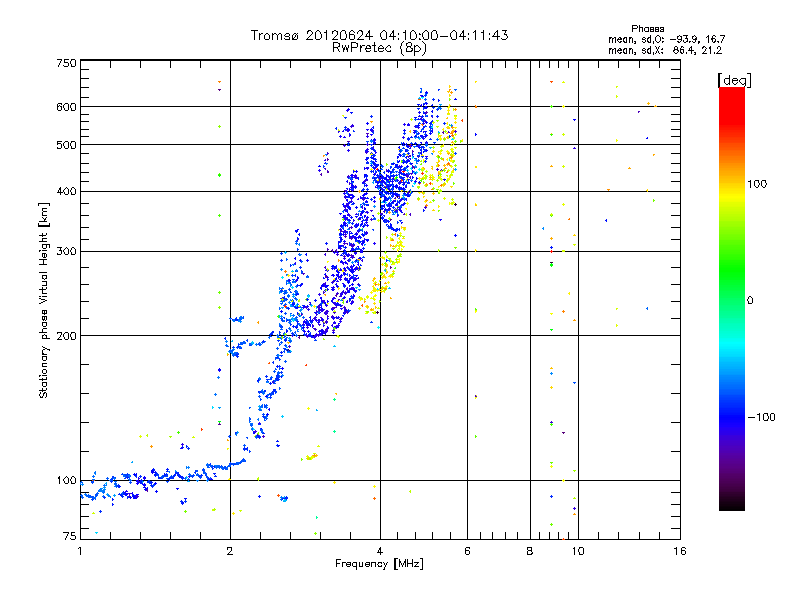Click the 'mean, sd,O: -93.9, 16.7' line
The height and width of the screenshot is (600, 800).
pyautogui.click(x=666, y=39)
